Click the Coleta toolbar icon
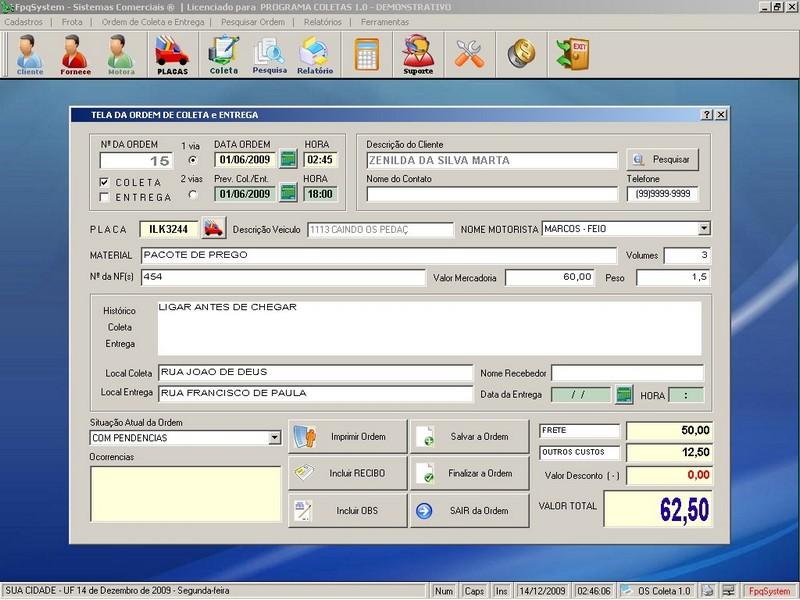 (224, 54)
